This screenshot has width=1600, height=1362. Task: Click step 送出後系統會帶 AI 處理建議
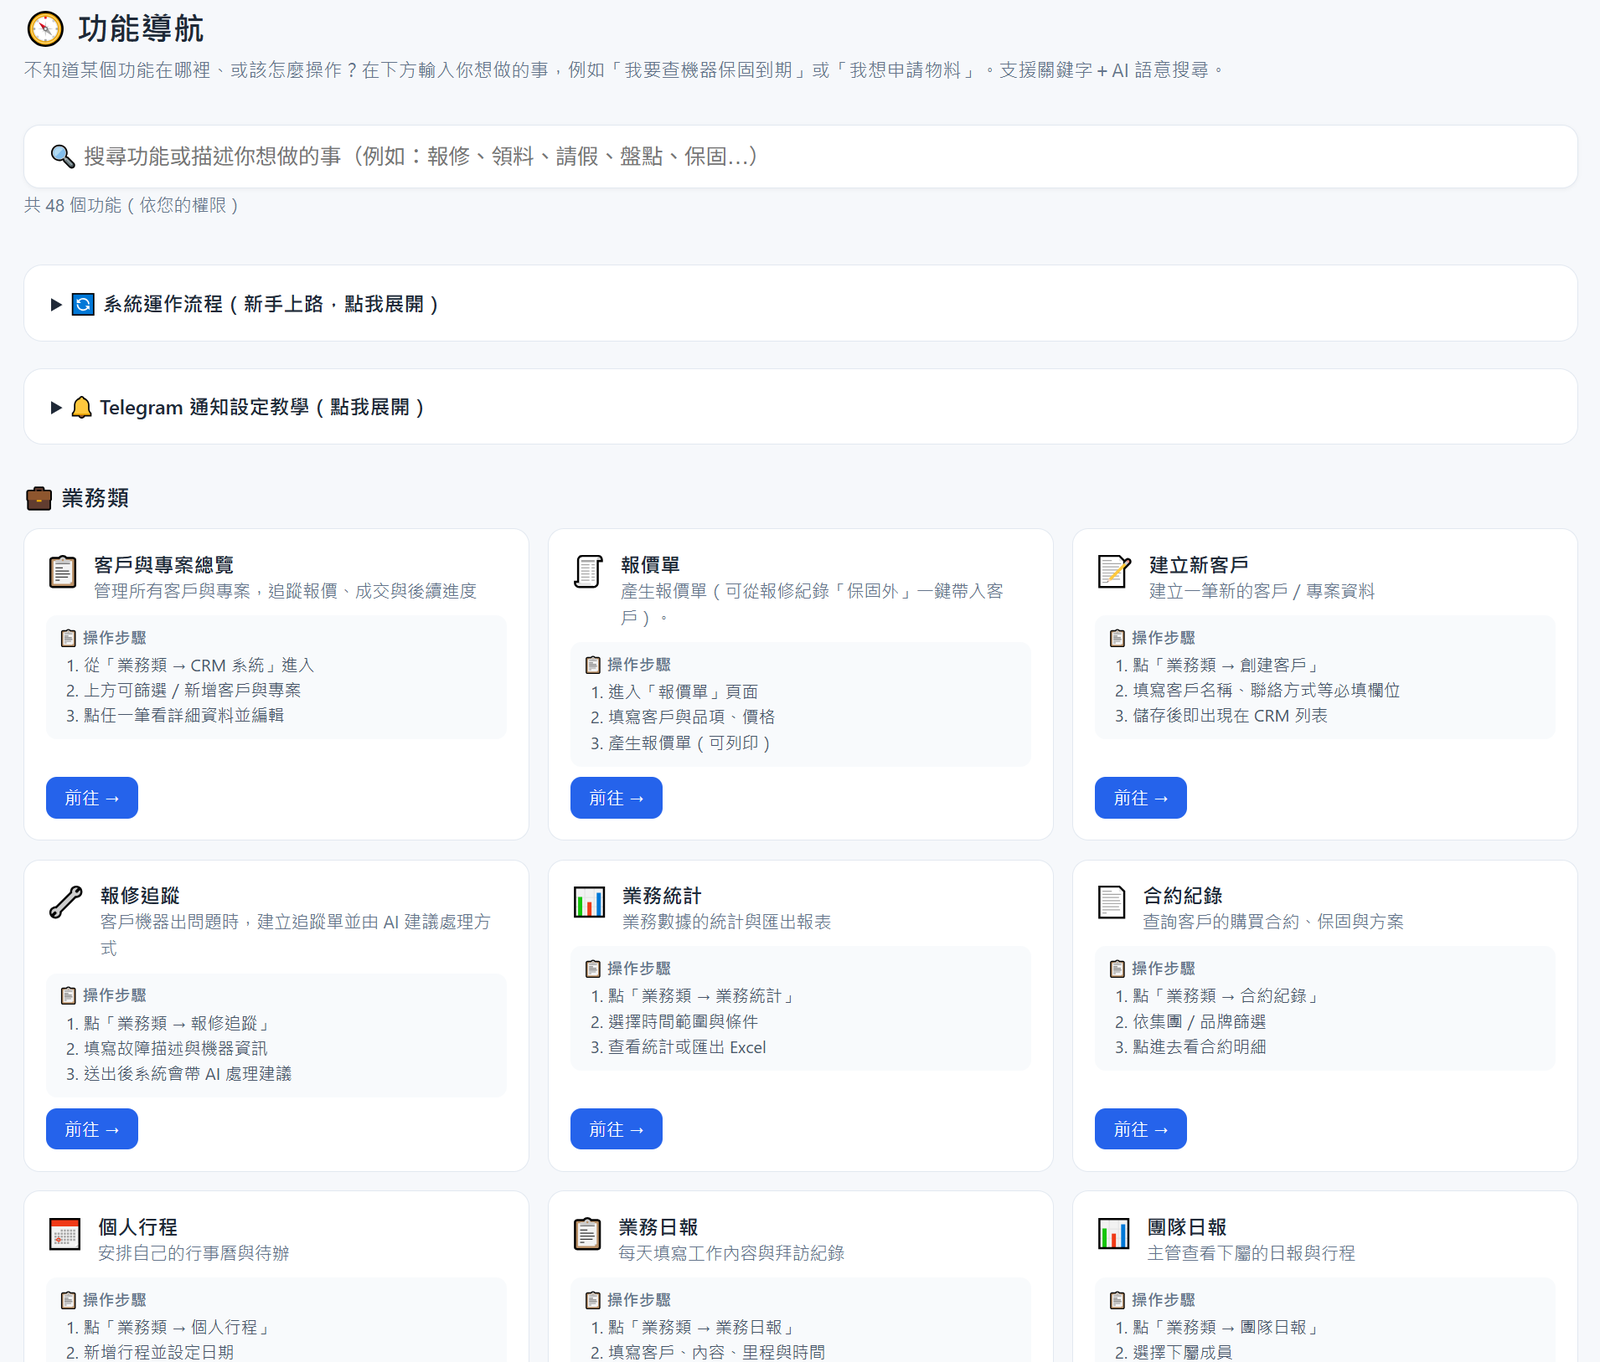pyautogui.click(x=188, y=1073)
